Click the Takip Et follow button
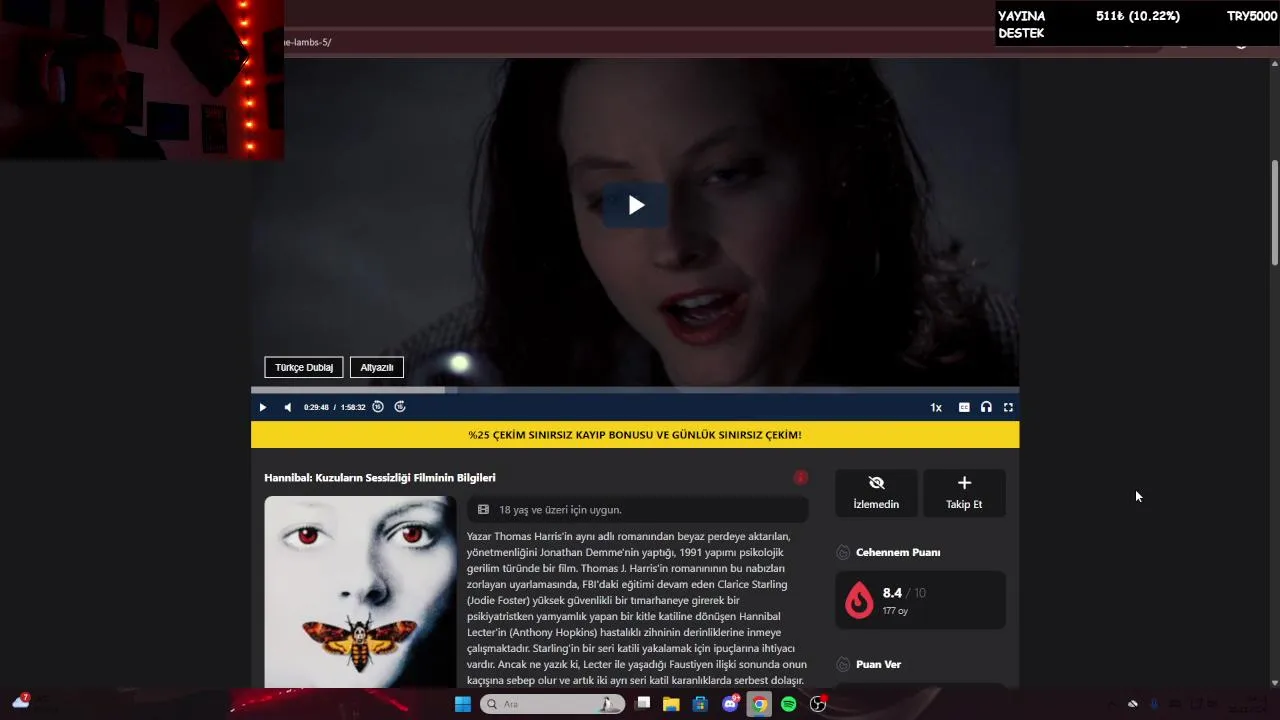This screenshot has height=720, width=1280. click(x=964, y=493)
